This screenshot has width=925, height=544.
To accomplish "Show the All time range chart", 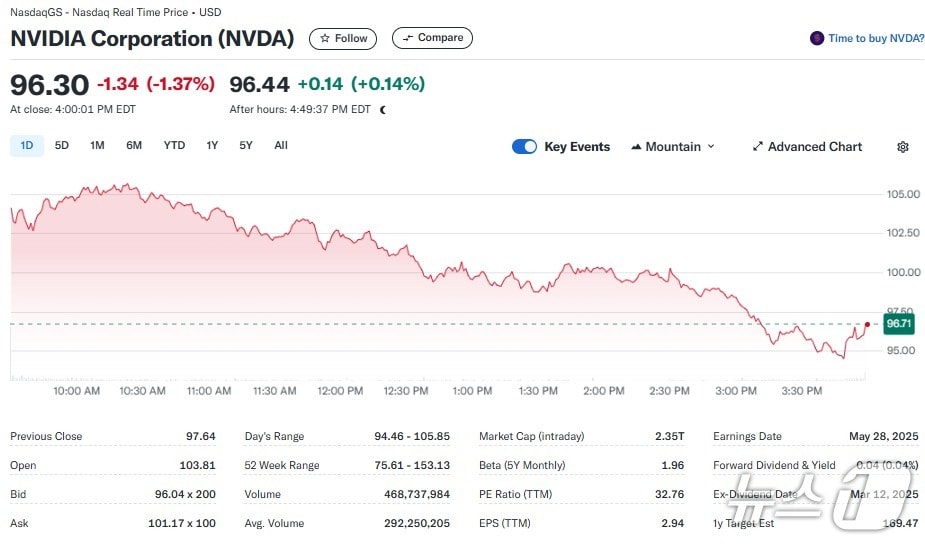I will pyautogui.click(x=281, y=146).
